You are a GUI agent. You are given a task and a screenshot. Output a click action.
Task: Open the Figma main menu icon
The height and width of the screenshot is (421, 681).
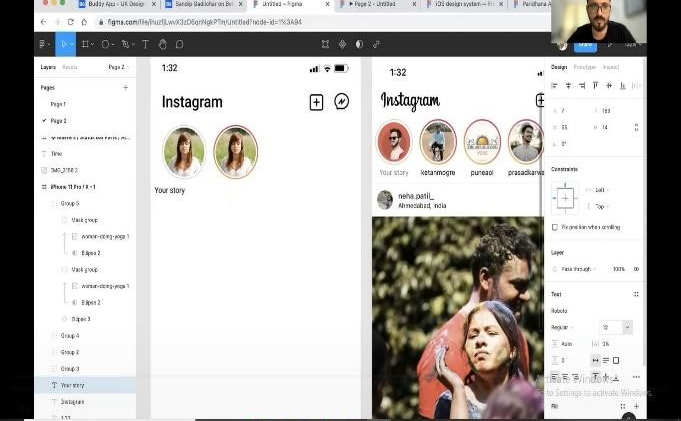pyautogui.click(x=43, y=44)
